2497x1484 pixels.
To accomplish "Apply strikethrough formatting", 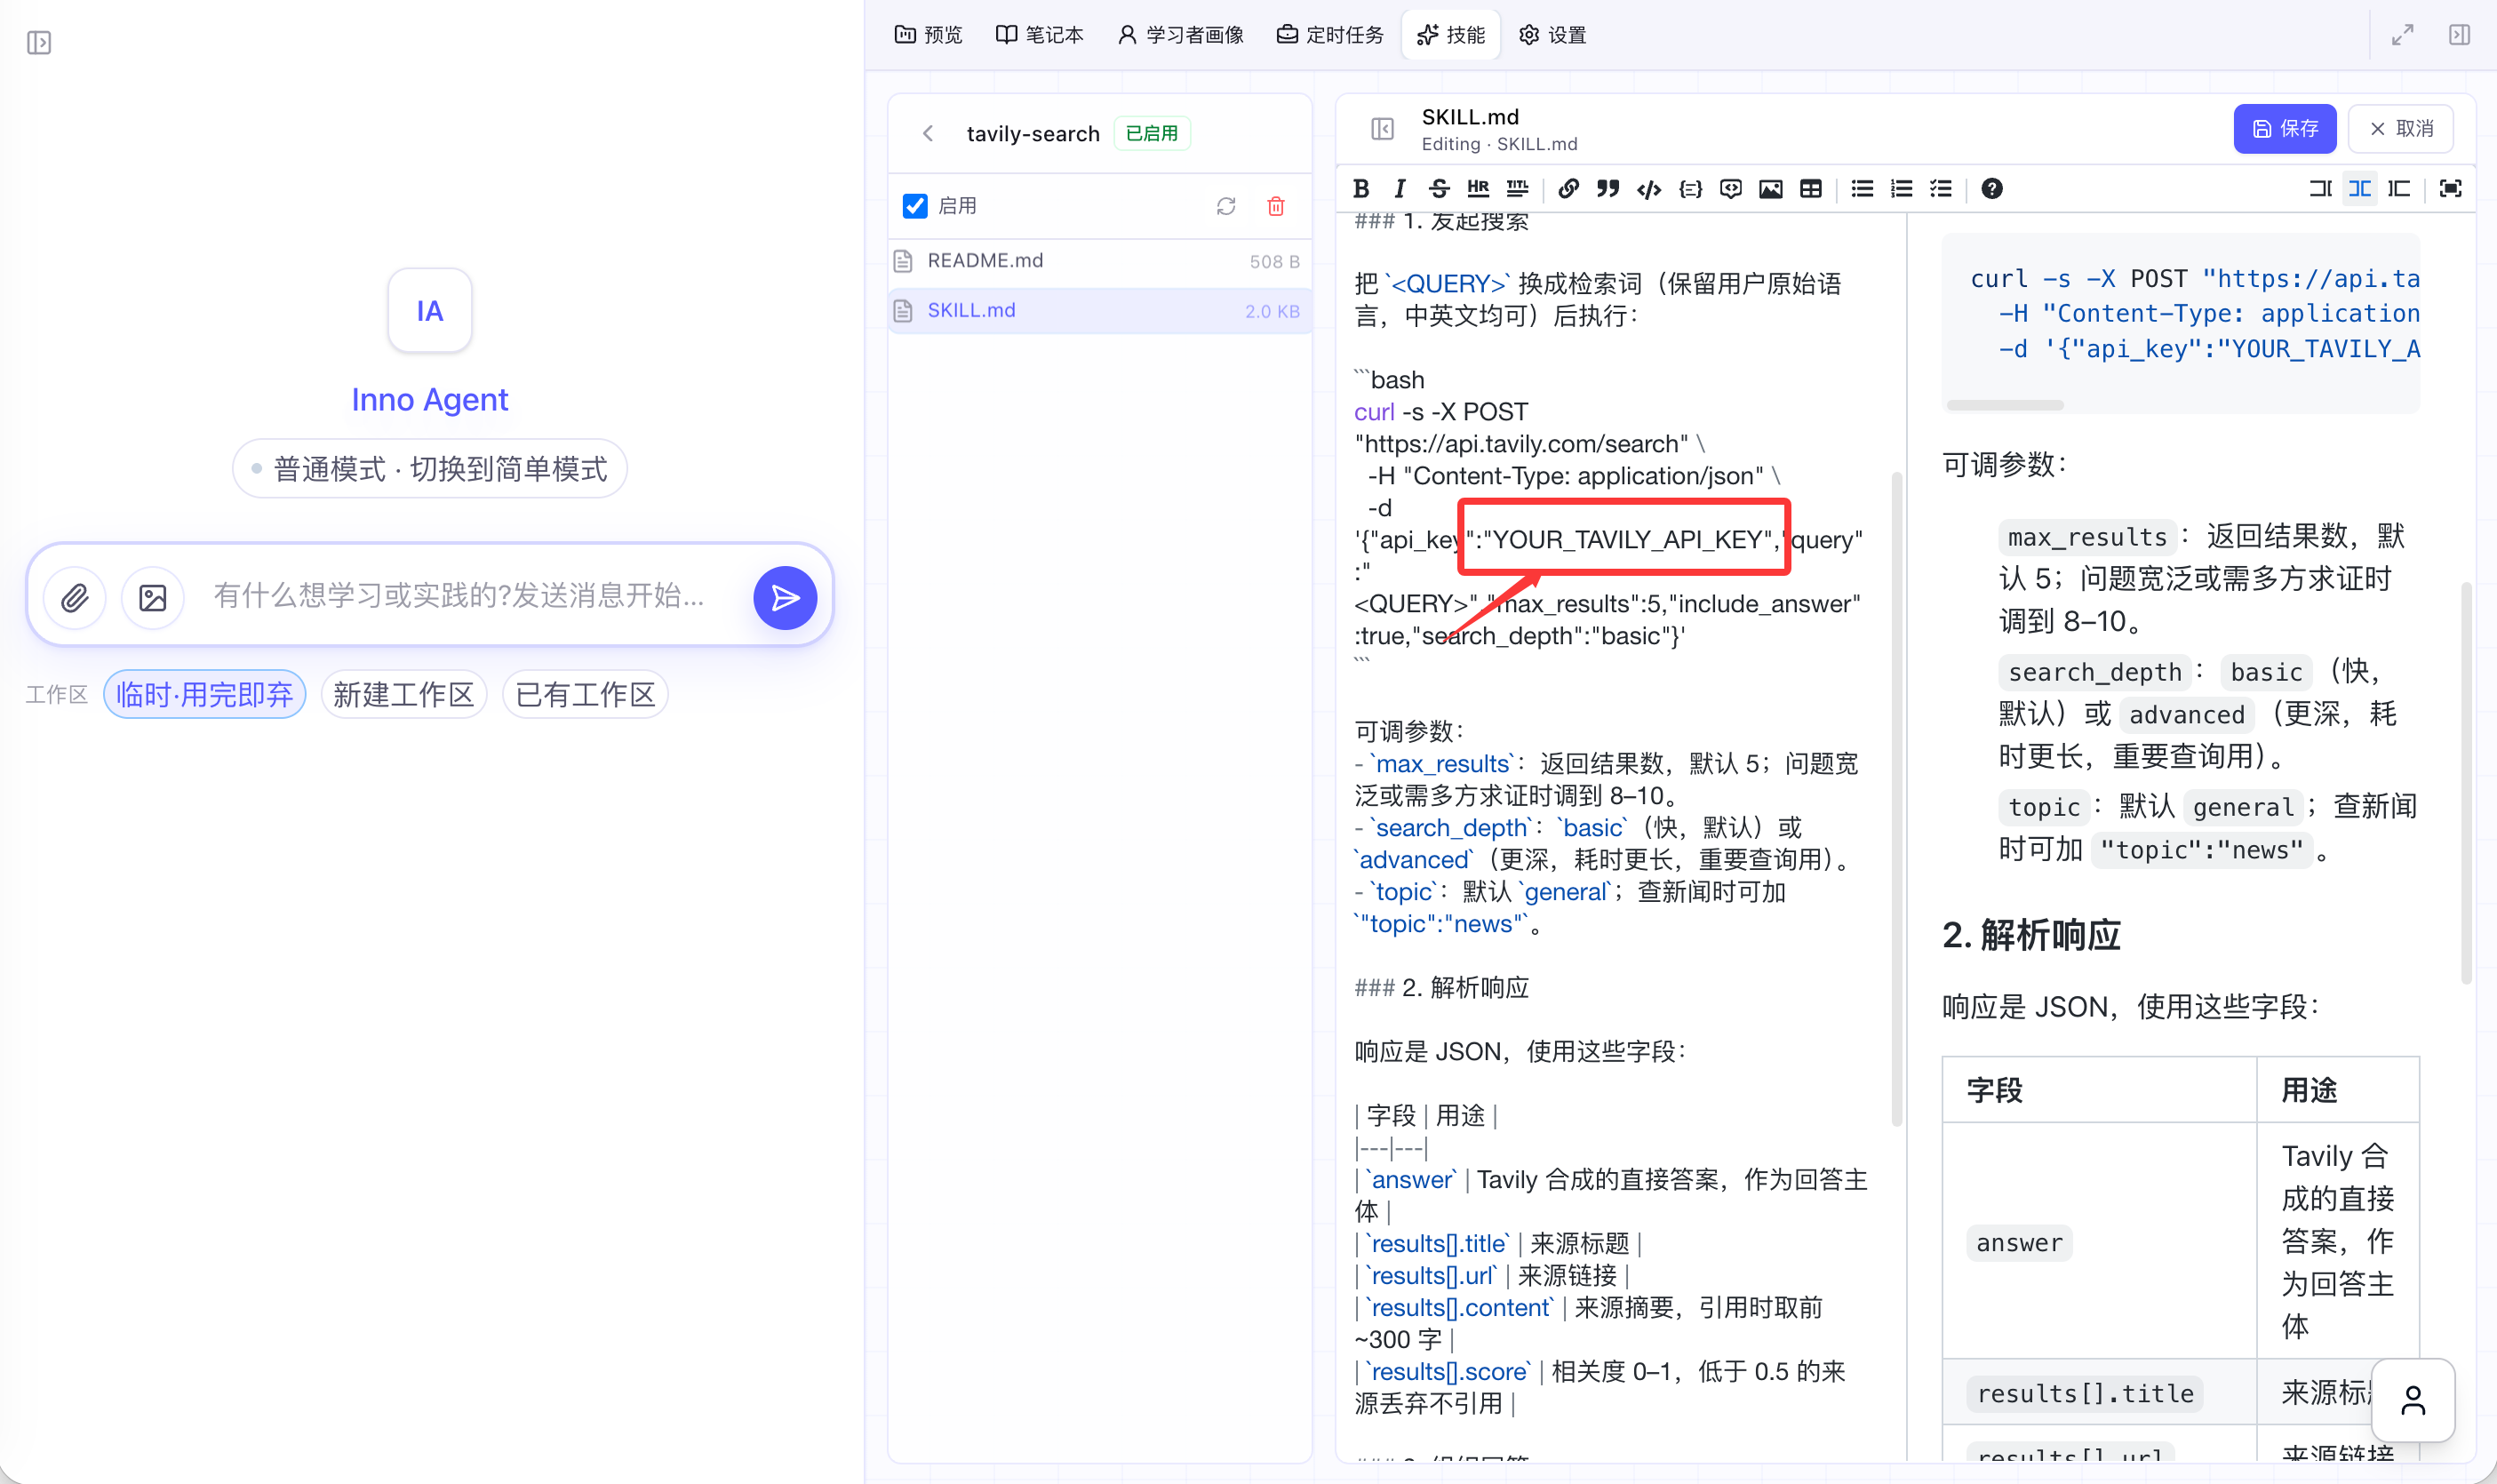I will (1439, 188).
